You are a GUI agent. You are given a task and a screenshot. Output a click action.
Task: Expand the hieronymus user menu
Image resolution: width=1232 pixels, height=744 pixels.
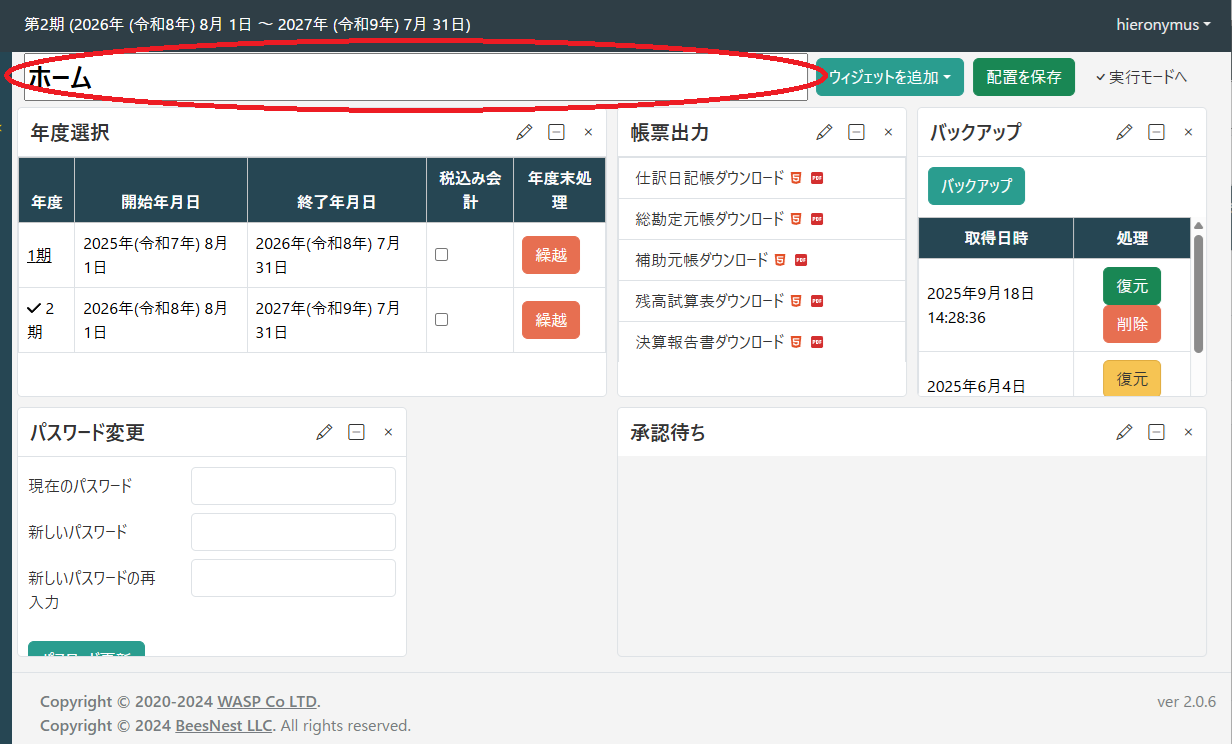point(1162,25)
